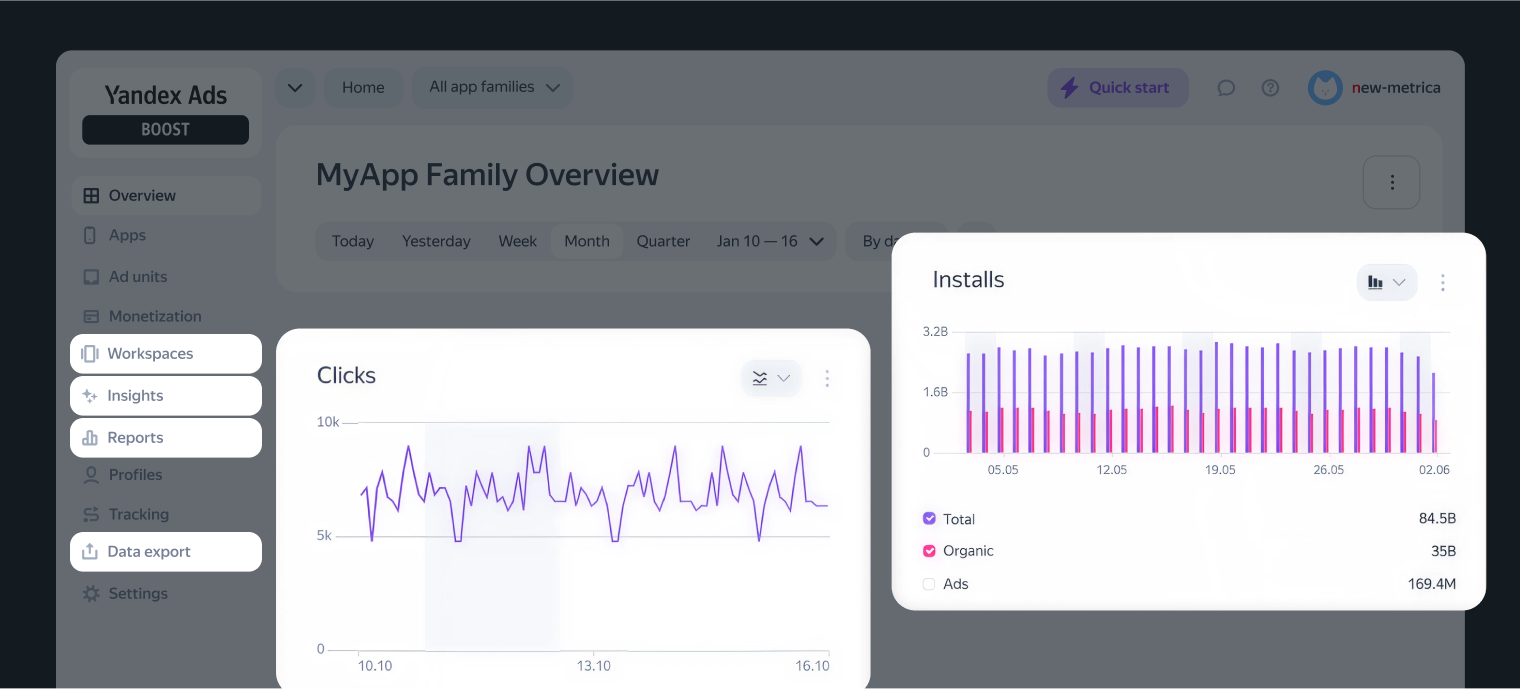This screenshot has width=1520, height=689.
Task: Open Clicks chart three-dot menu
Action: tap(827, 378)
